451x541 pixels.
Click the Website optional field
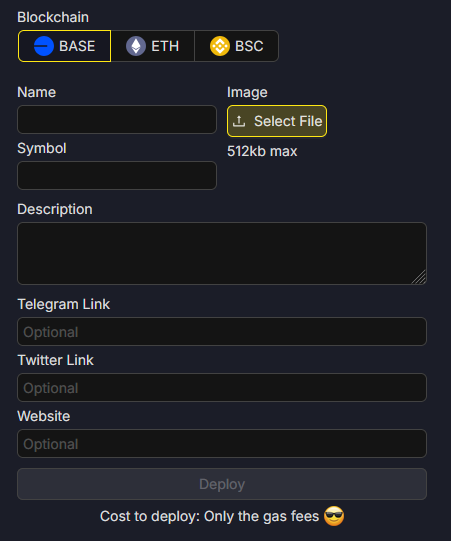coord(222,443)
